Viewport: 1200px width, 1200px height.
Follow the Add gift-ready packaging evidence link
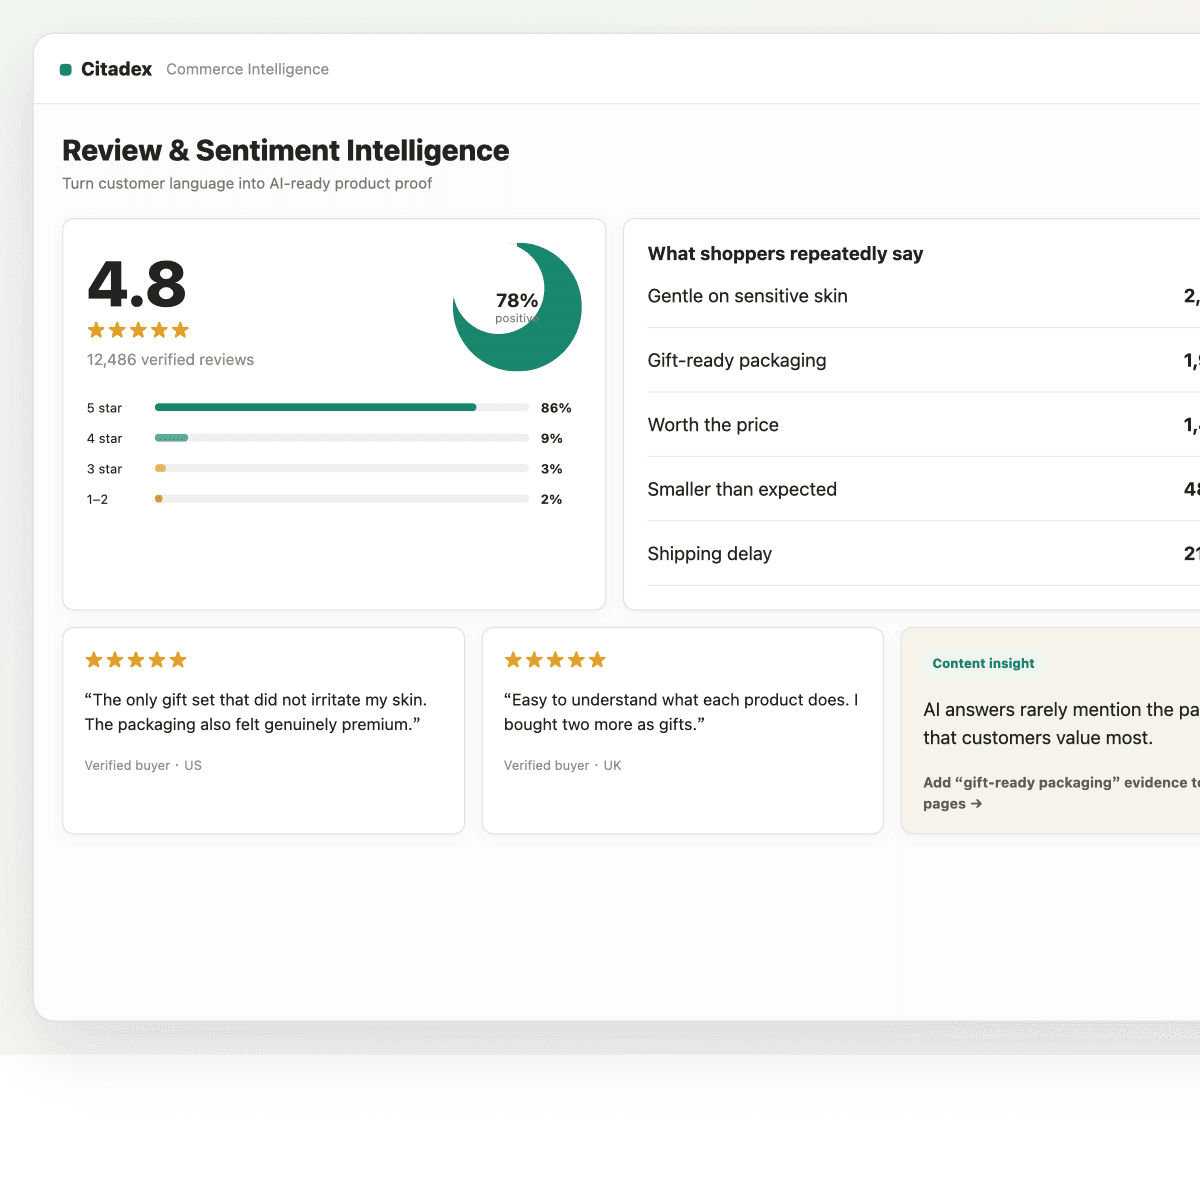pos(1061,793)
